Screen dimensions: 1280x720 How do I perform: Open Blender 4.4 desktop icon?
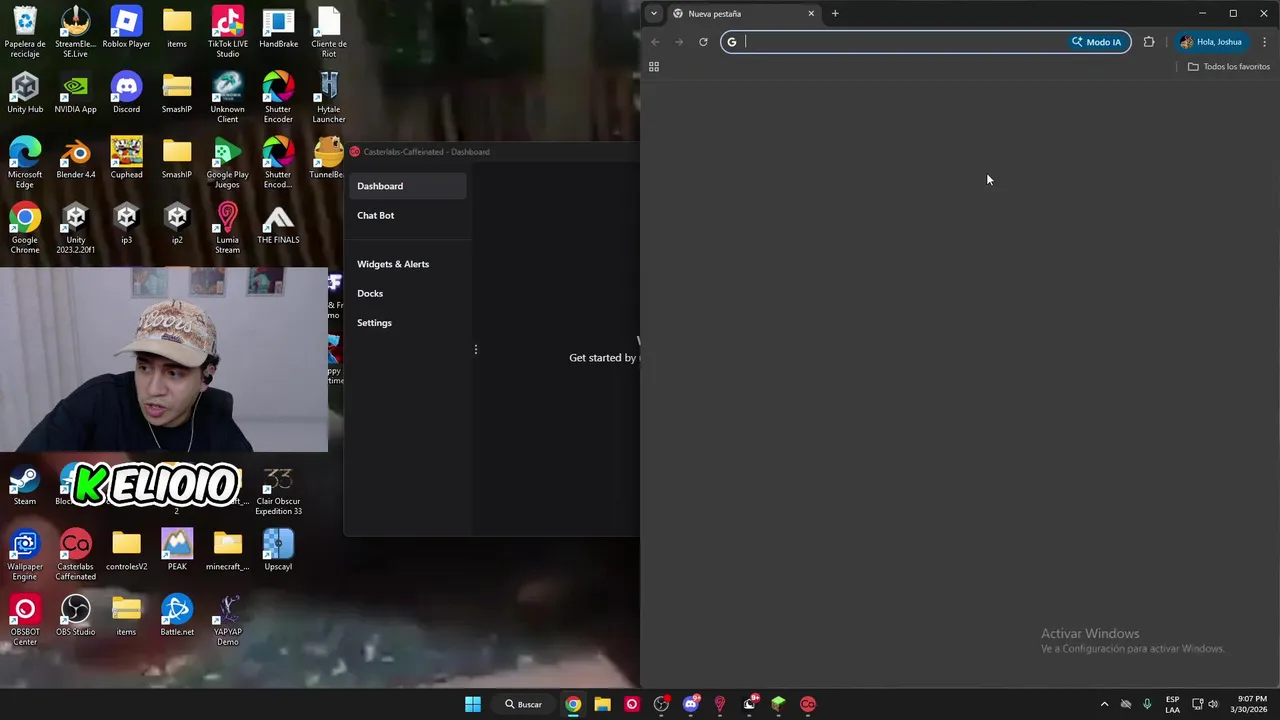[x=76, y=158]
